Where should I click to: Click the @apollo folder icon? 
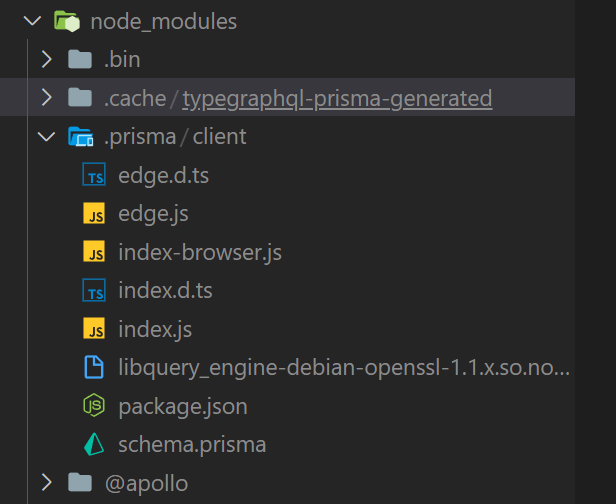coord(80,482)
